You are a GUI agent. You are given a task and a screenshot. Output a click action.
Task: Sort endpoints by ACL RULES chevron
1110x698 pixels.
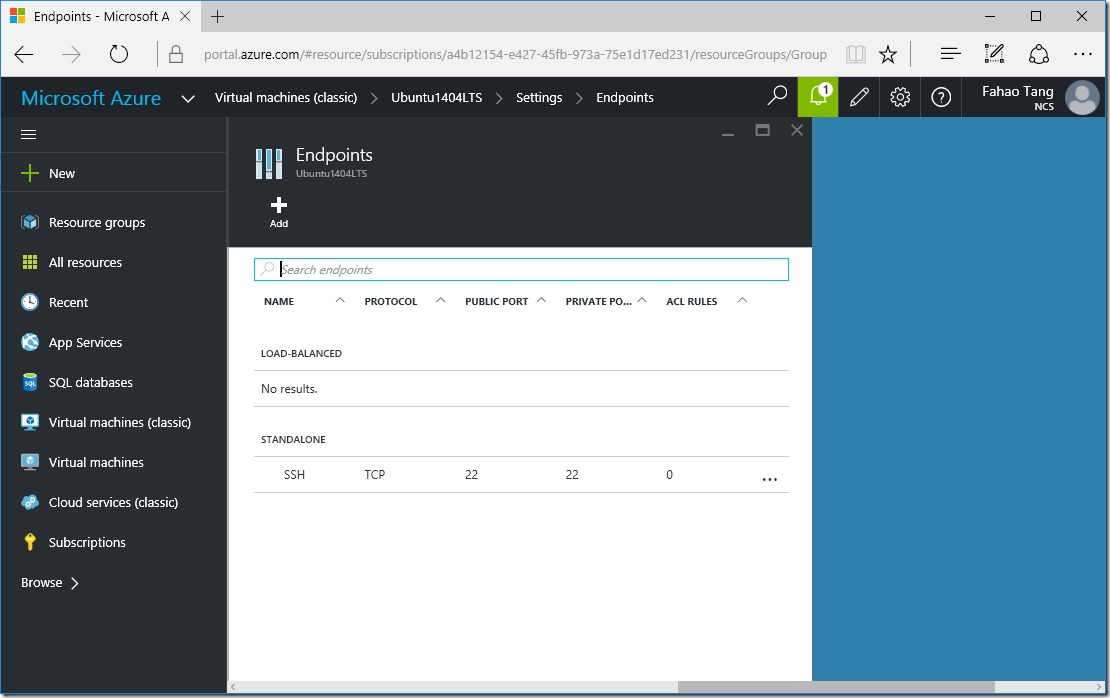[743, 300]
